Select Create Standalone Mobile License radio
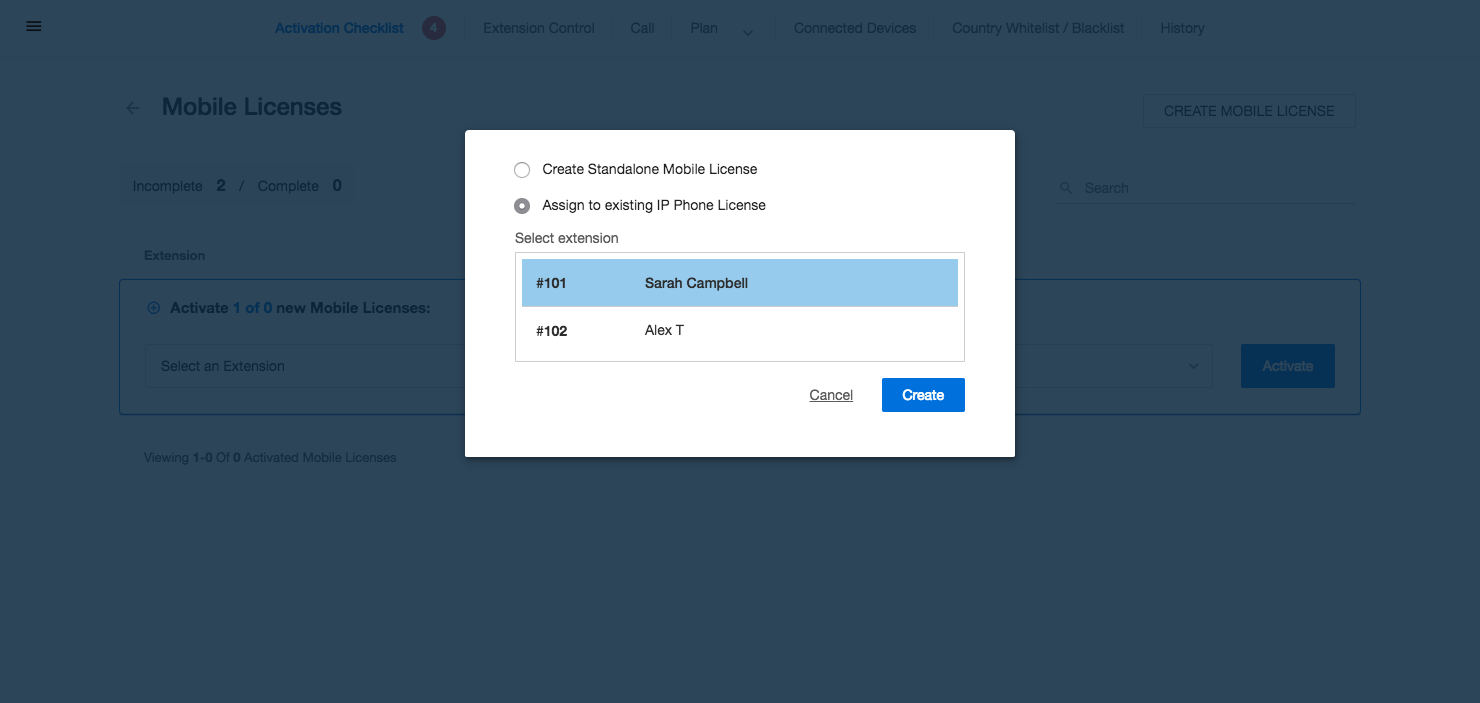 point(522,170)
